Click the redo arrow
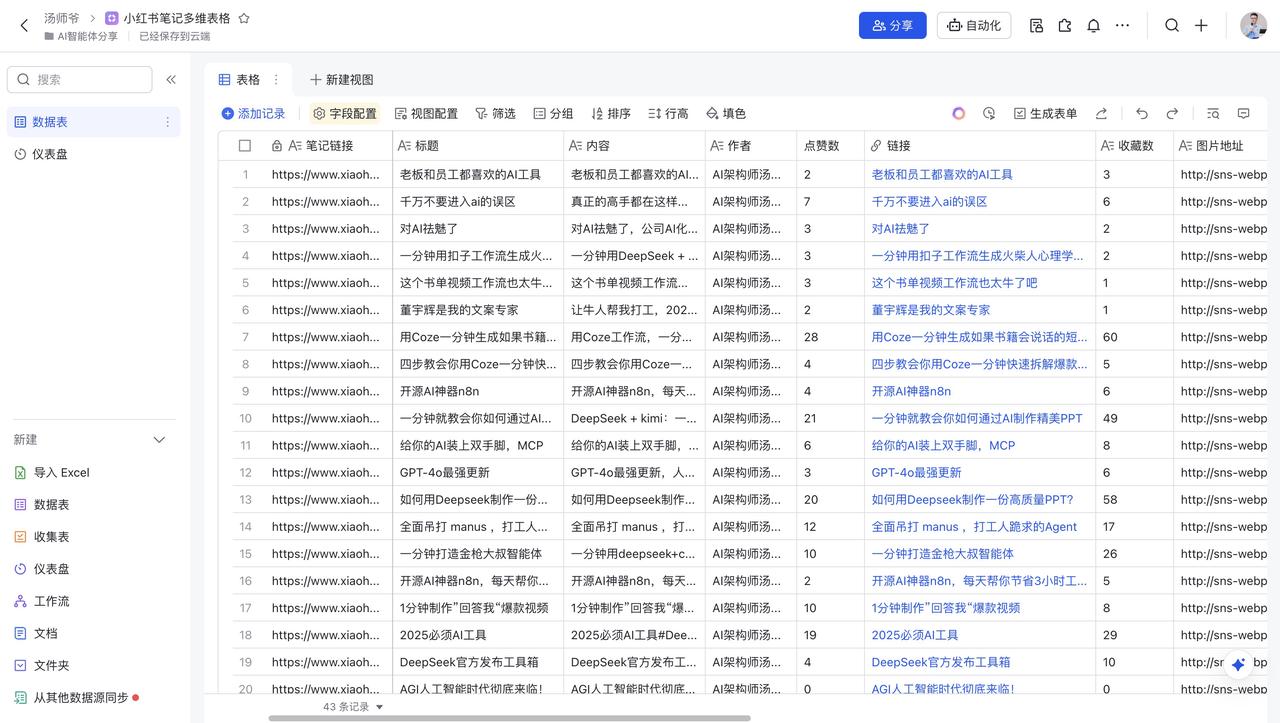The height and width of the screenshot is (723, 1280). [1172, 114]
